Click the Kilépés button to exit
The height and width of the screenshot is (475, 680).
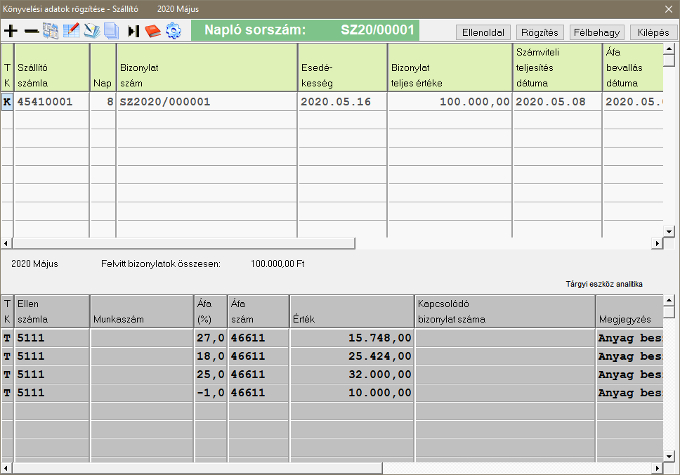[648, 32]
